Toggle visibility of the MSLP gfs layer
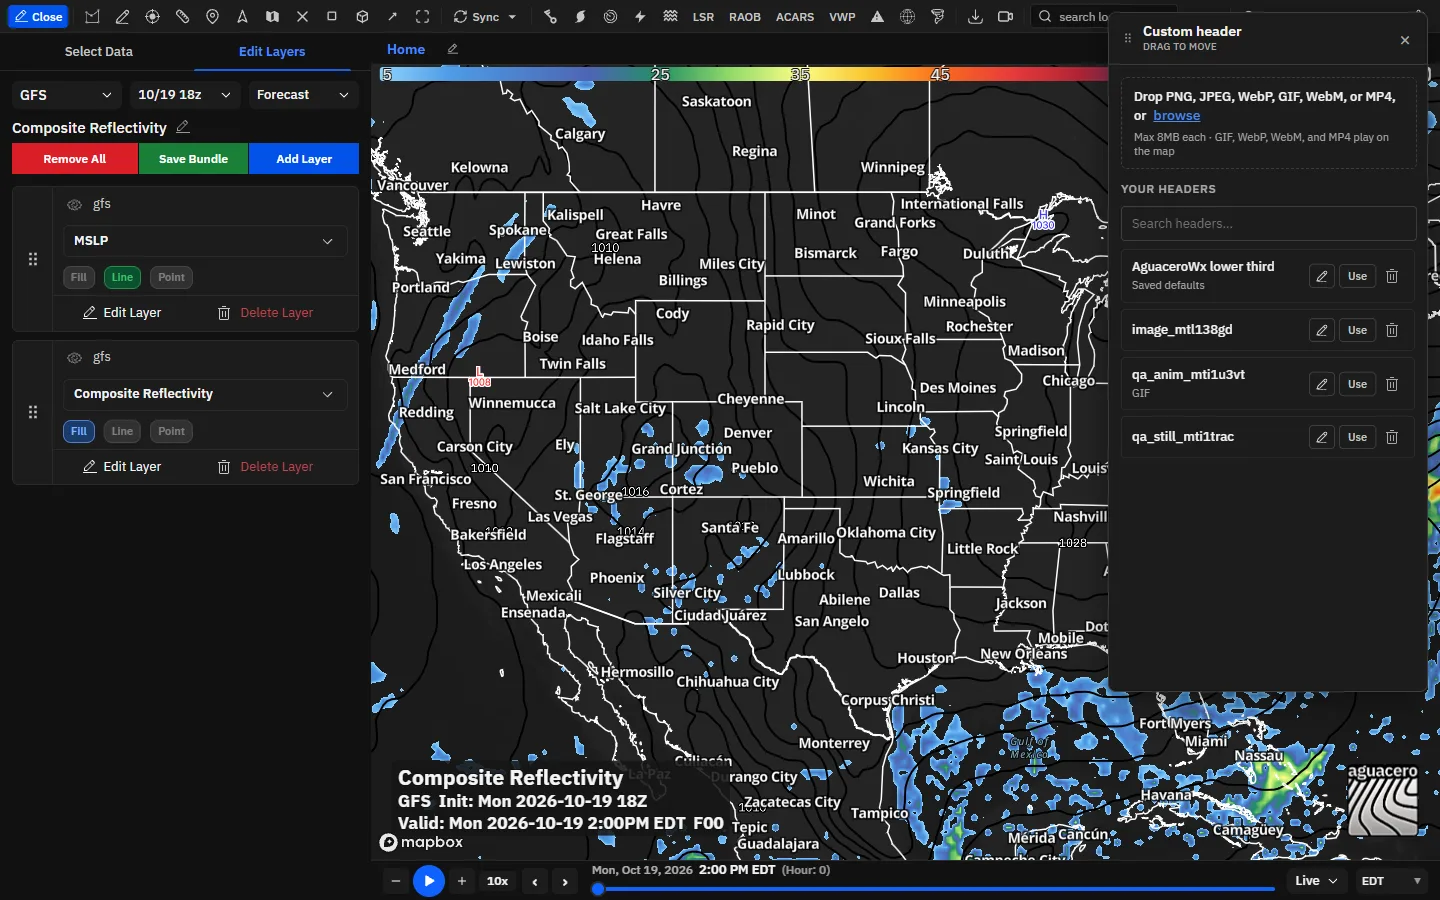The image size is (1440, 900). coord(74,204)
